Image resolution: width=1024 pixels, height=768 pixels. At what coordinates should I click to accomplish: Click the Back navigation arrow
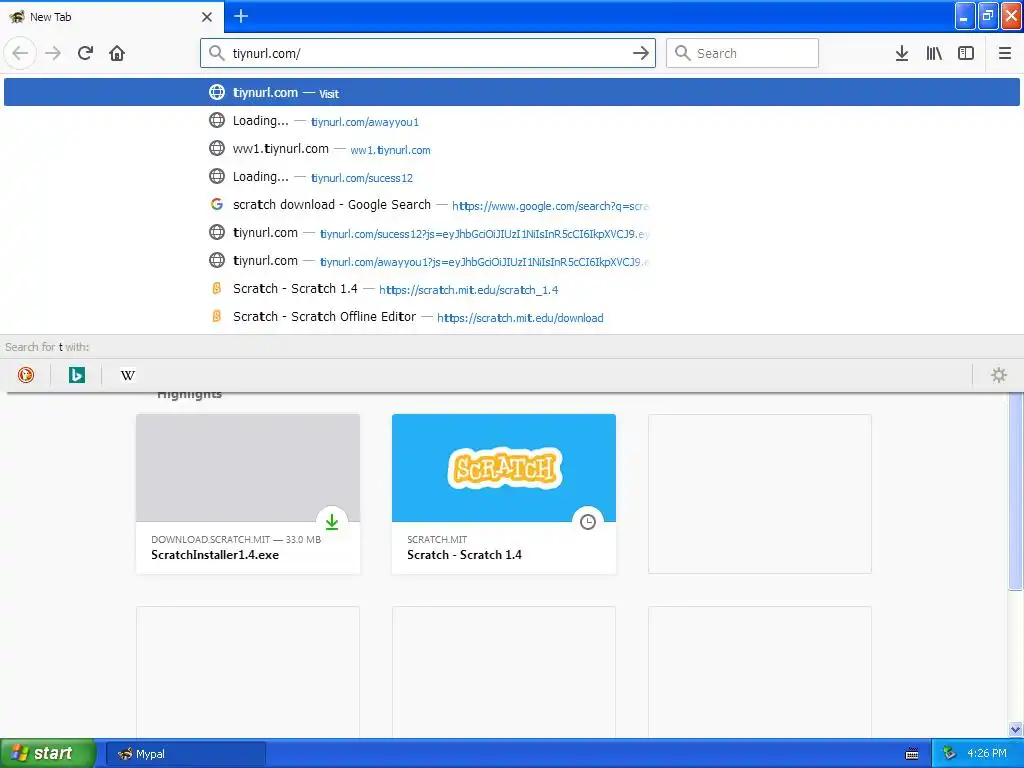pyautogui.click(x=20, y=53)
